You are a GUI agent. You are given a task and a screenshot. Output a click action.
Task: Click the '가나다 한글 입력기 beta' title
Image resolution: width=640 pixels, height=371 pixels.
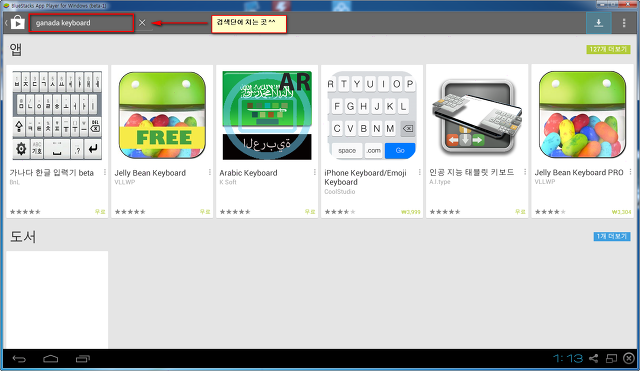[x=52, y=173]
